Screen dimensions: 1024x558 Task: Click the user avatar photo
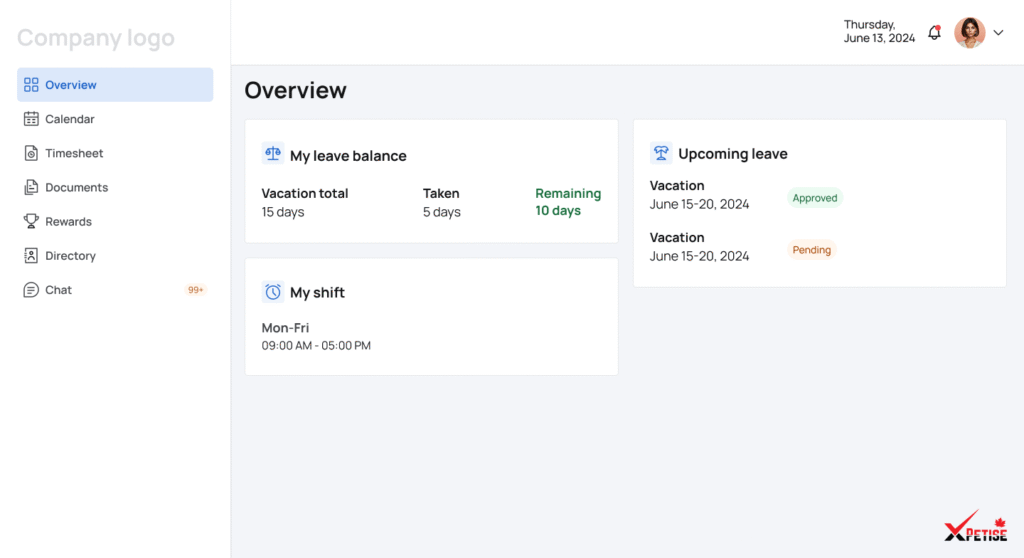pyautogui.click(x=969, y=33)
